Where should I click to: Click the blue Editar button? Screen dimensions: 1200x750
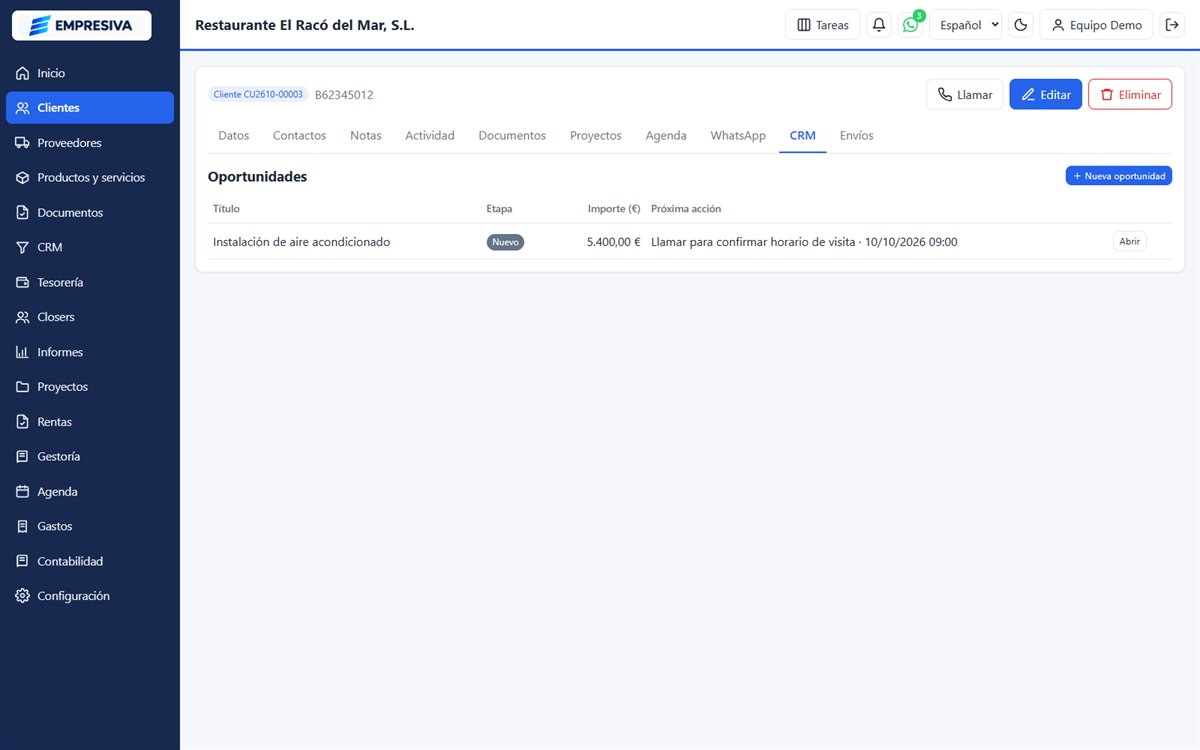tap(1046, 95)
